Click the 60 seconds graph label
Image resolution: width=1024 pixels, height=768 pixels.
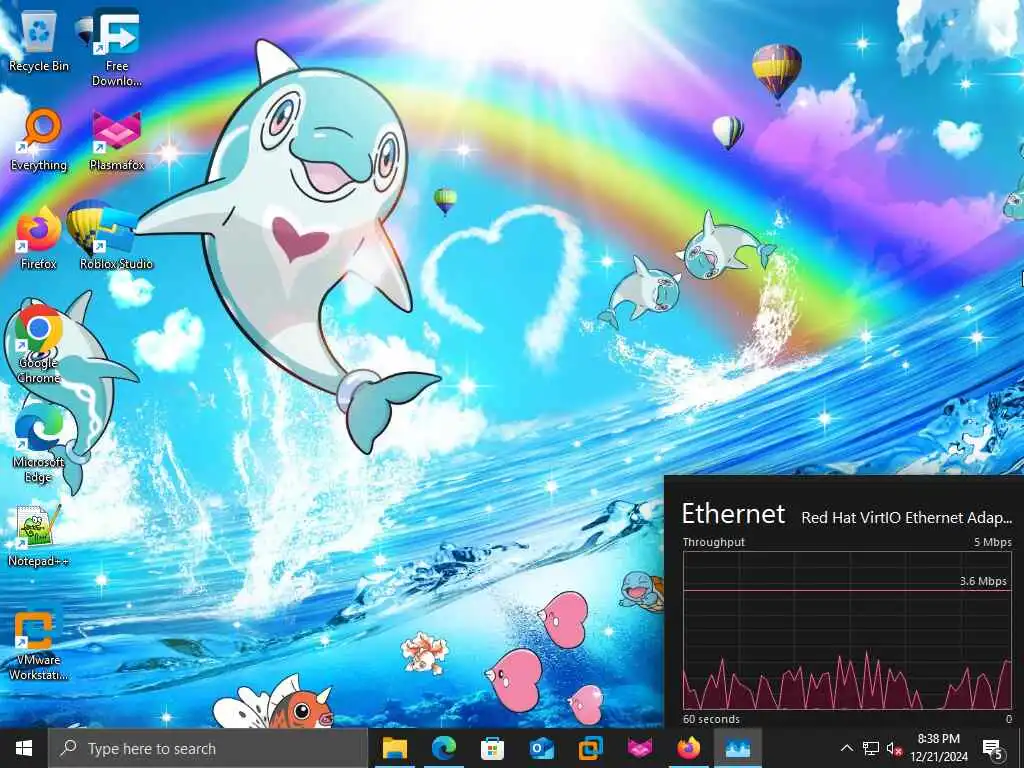(x=711, y=719)
